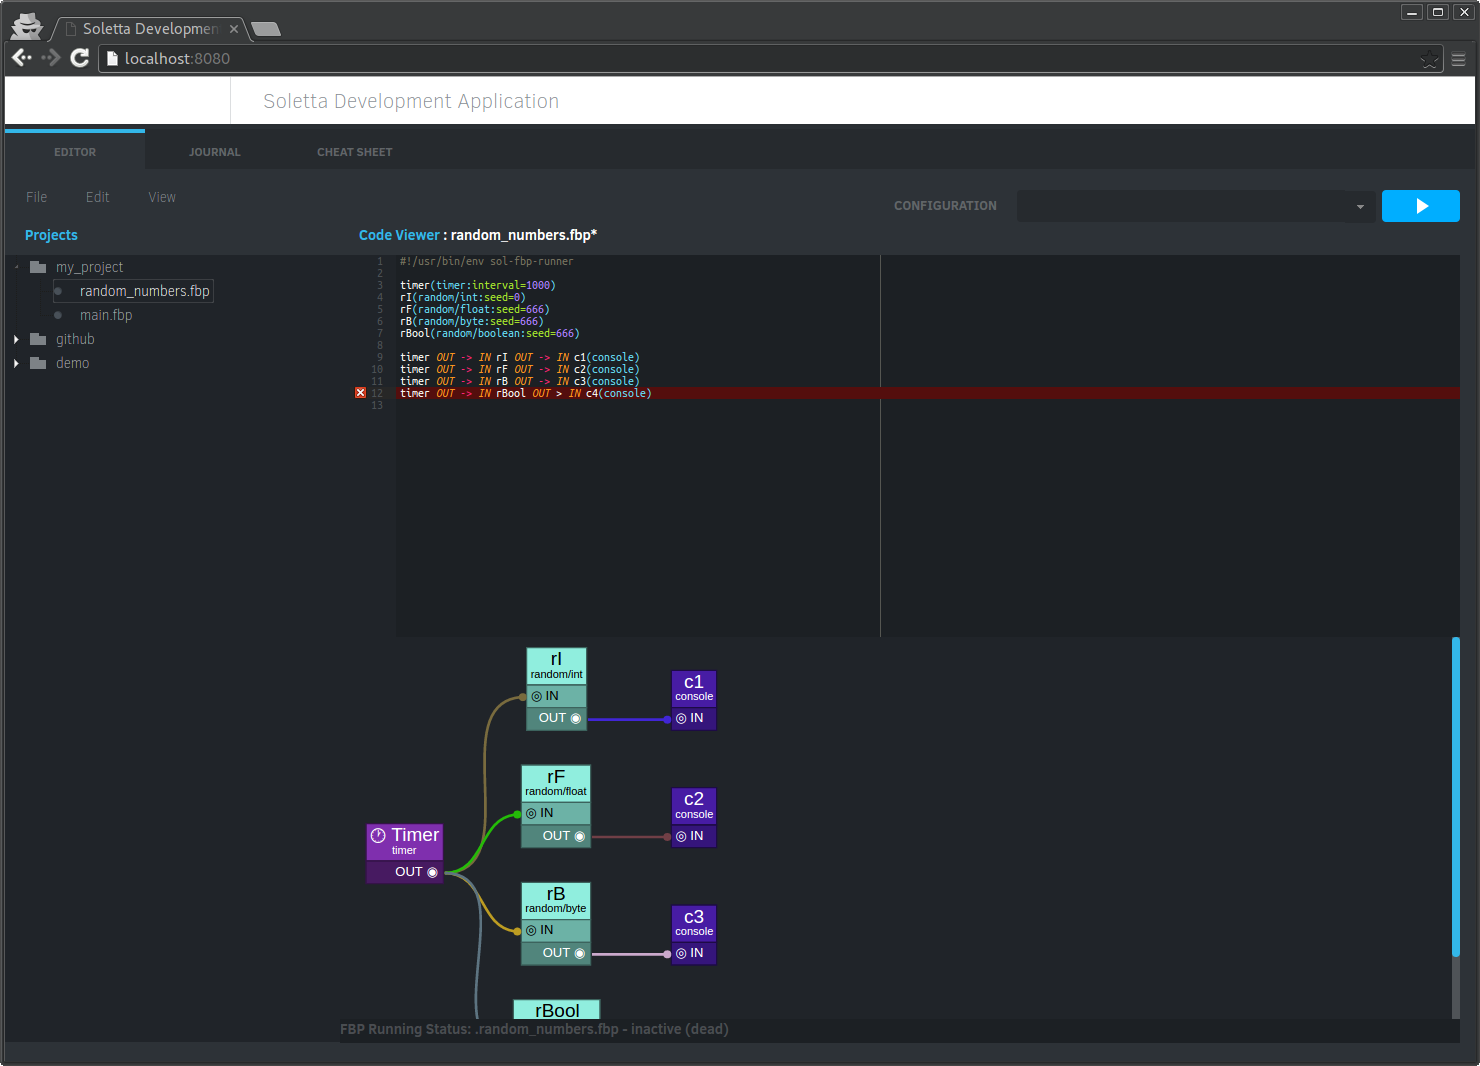Image resolution: width=1480 pixels, height=1066 pixels.
Task: Click the error marker on line 12
Action: click(x=361, y=393)
